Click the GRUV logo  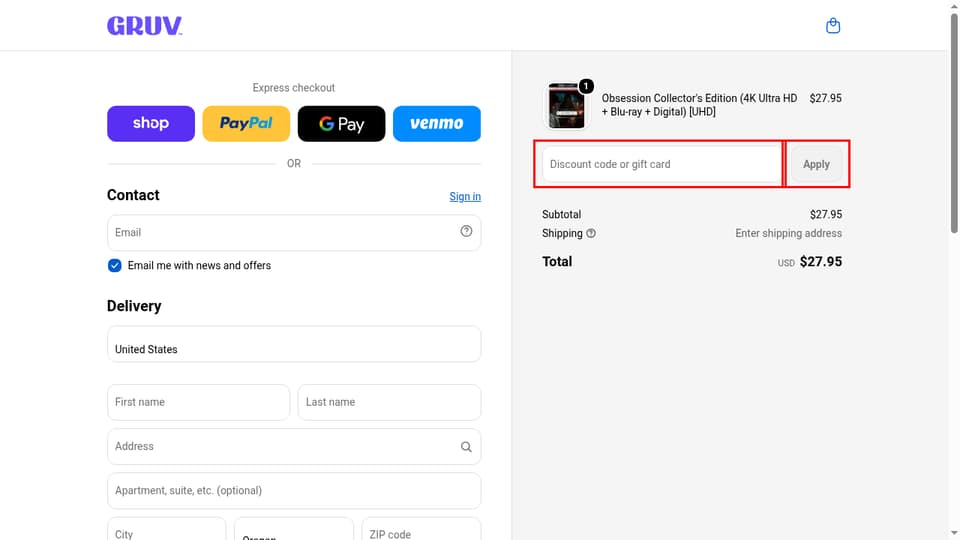coord(144,26)
